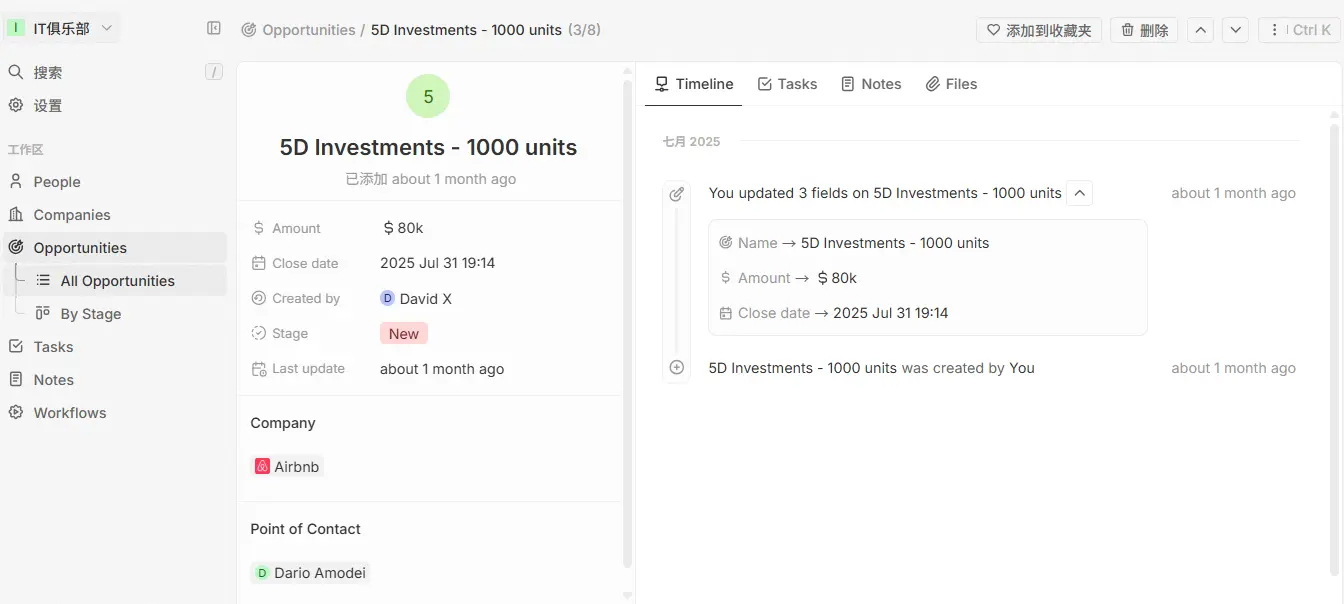
Task: Click the New stage tag
Action: coord(404,334)
